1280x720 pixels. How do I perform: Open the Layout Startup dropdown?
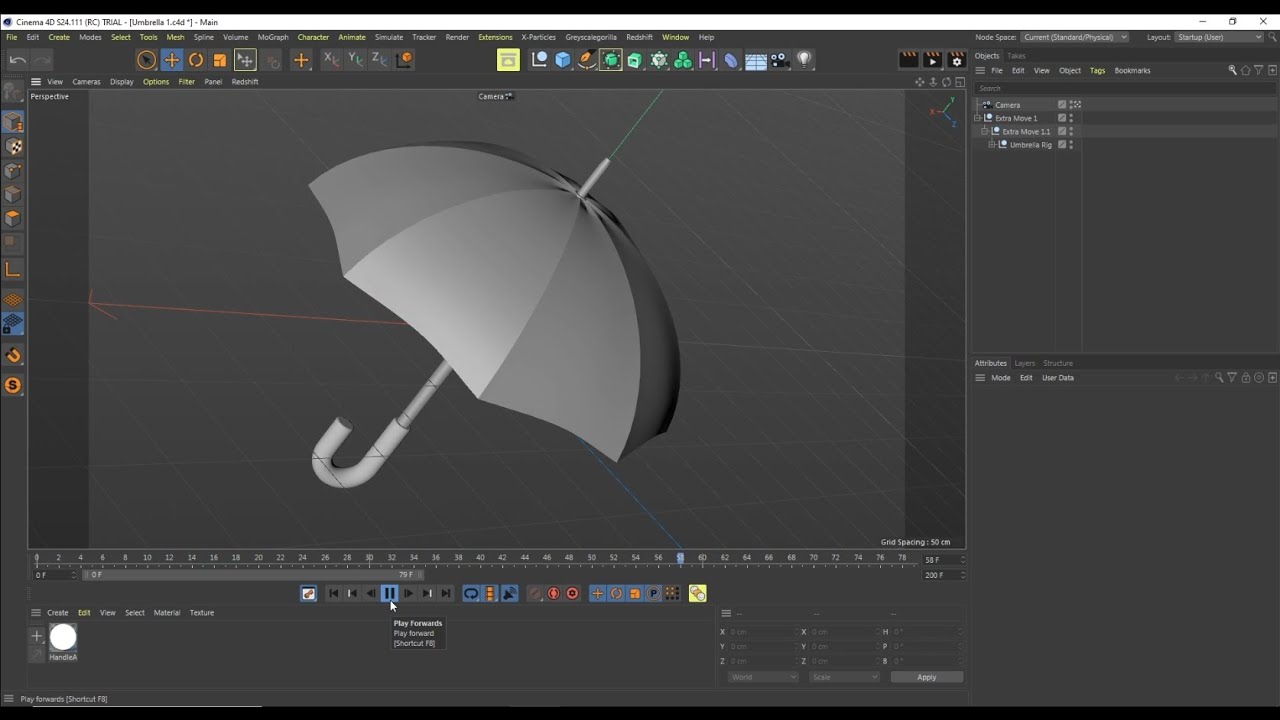[1219, 37]
